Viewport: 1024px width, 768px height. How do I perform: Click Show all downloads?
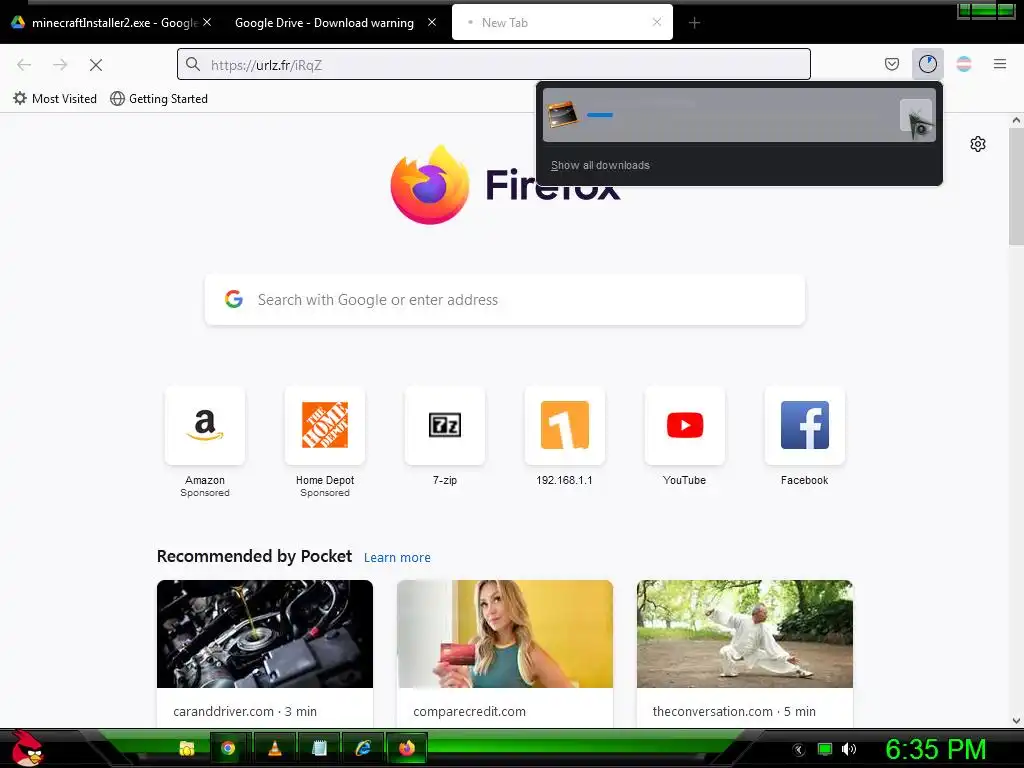[600, 165]
